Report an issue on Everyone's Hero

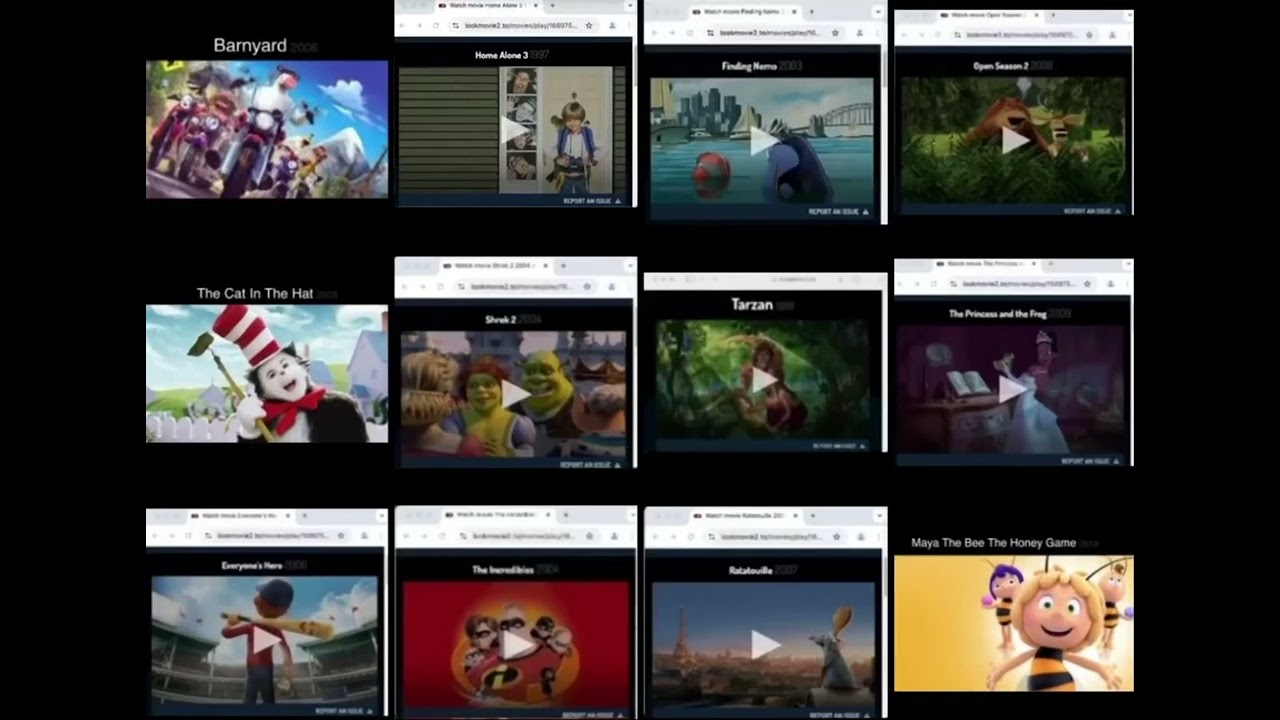pos(344,711)
